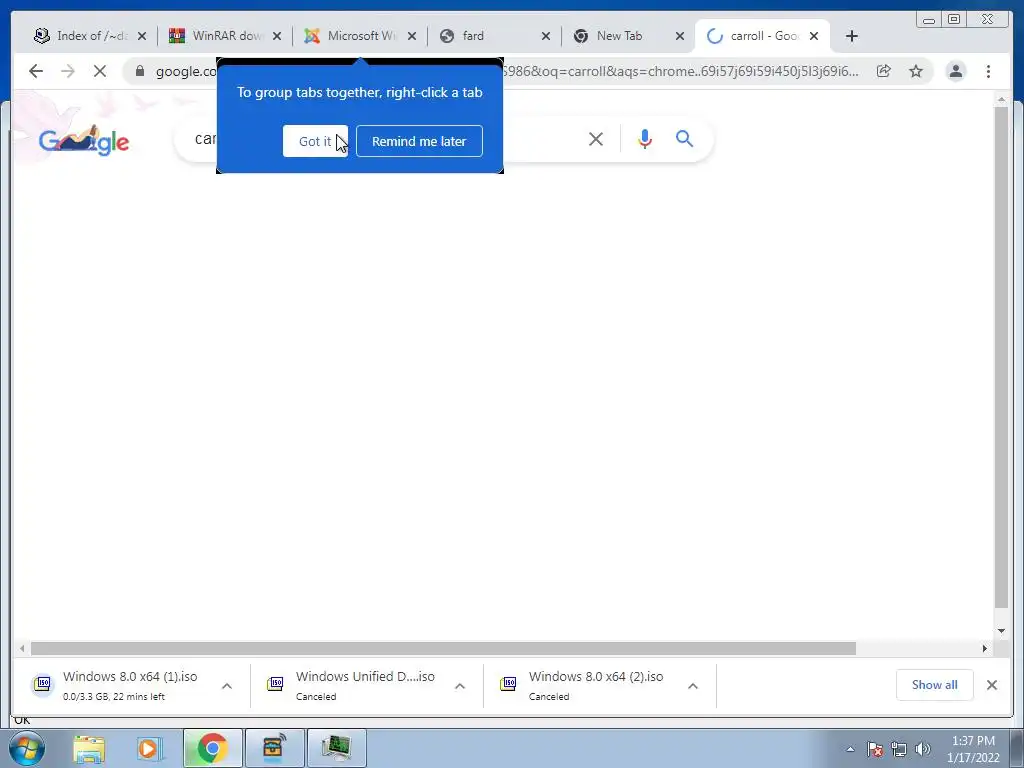Screen dimensions: 1024x768
Task: Start voice search with microphone
Action: coord(645,139)
